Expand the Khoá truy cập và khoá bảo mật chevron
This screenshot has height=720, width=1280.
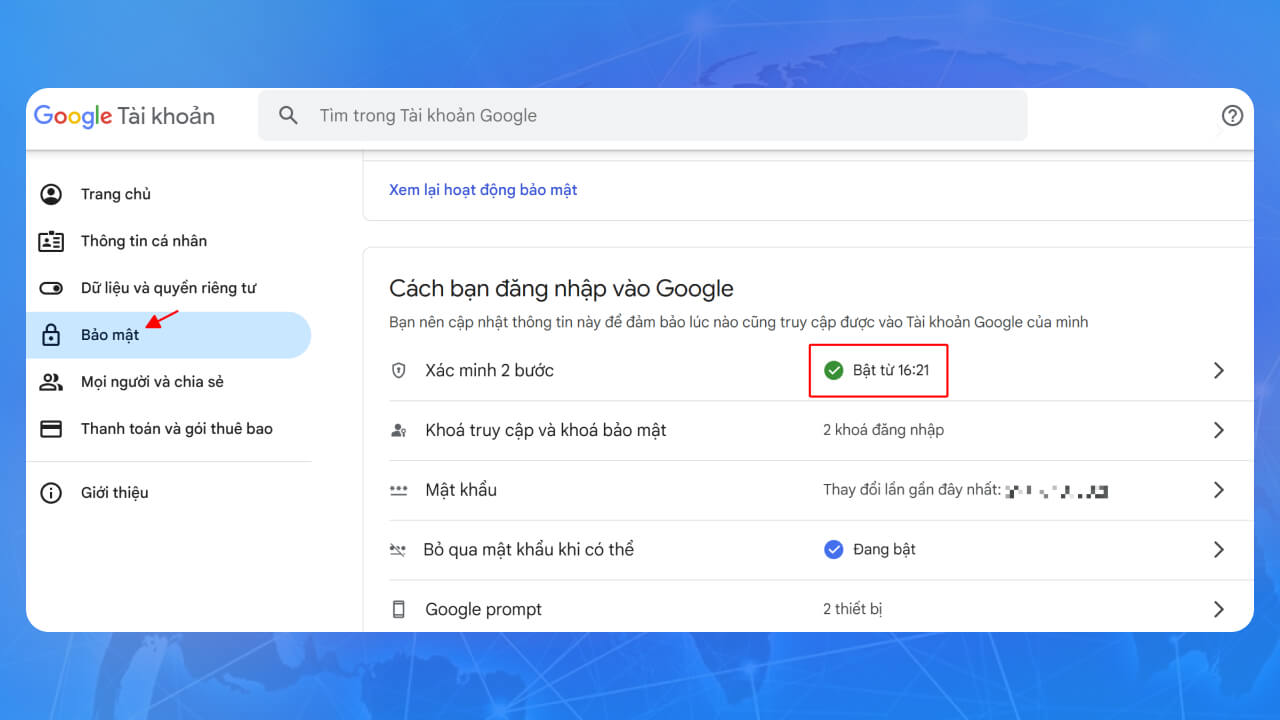(1218, 430)
